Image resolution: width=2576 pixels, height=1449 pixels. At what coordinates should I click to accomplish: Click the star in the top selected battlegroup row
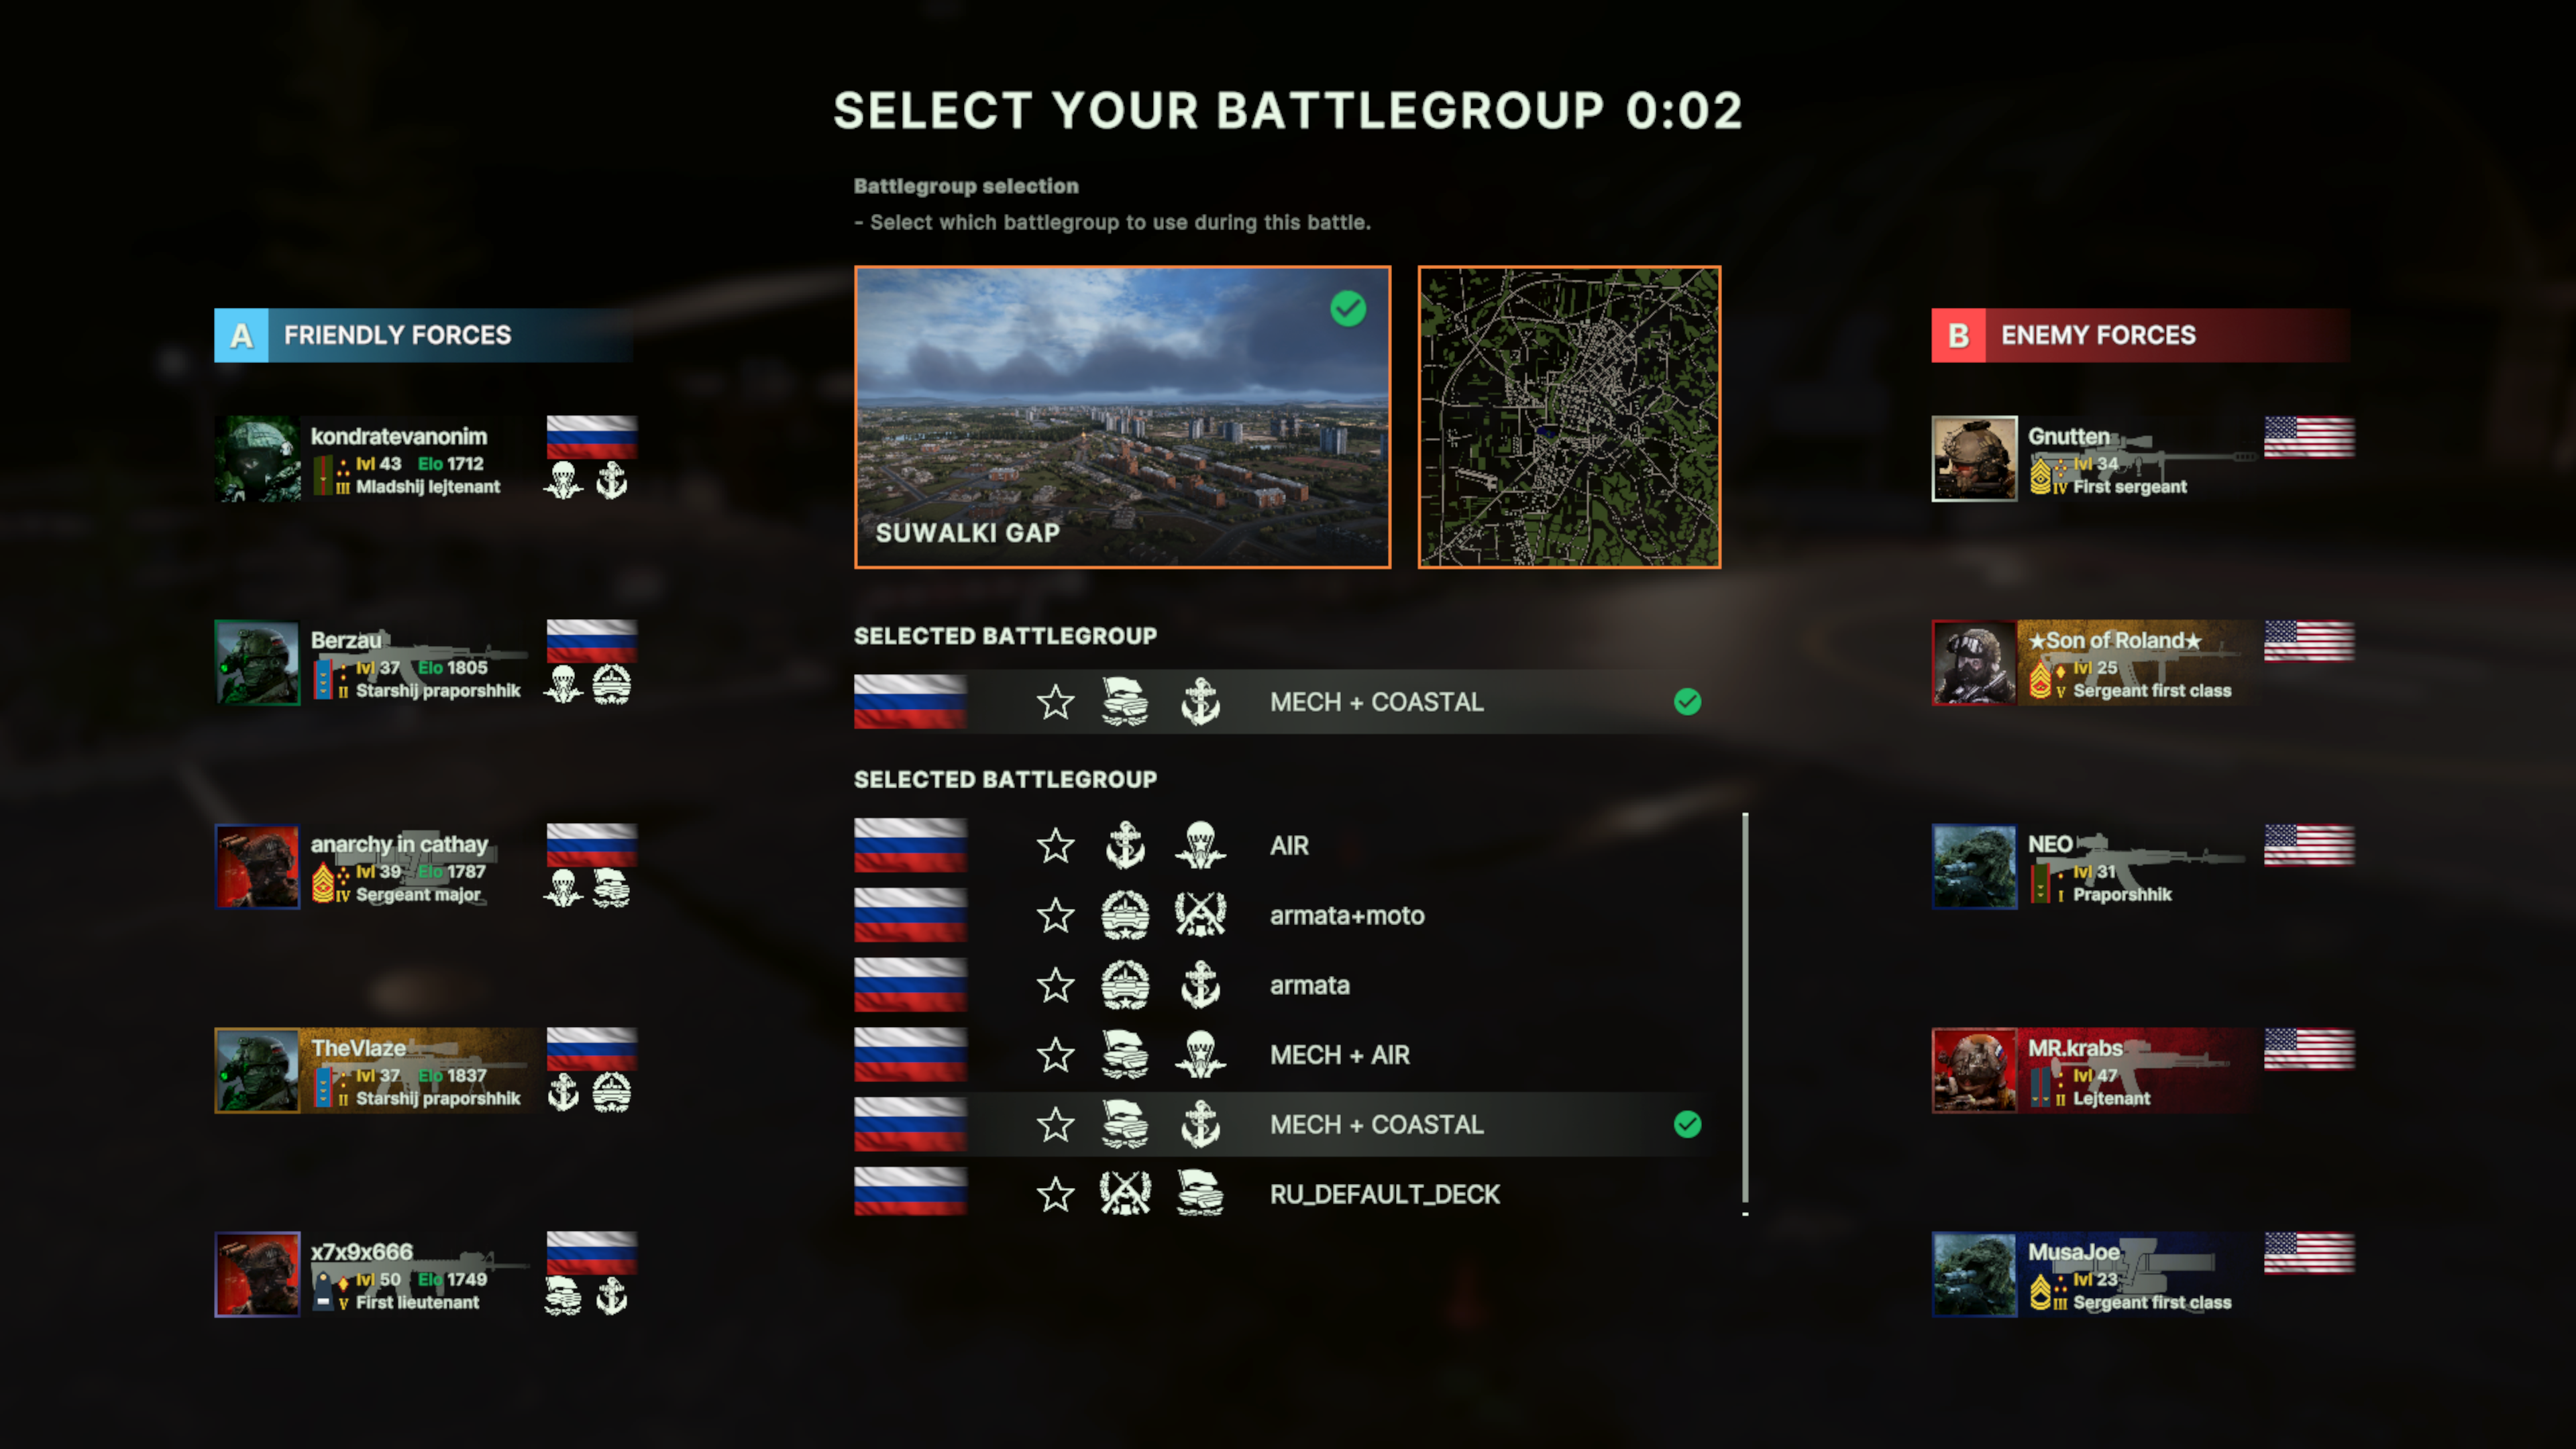(x=1055, y=702)
